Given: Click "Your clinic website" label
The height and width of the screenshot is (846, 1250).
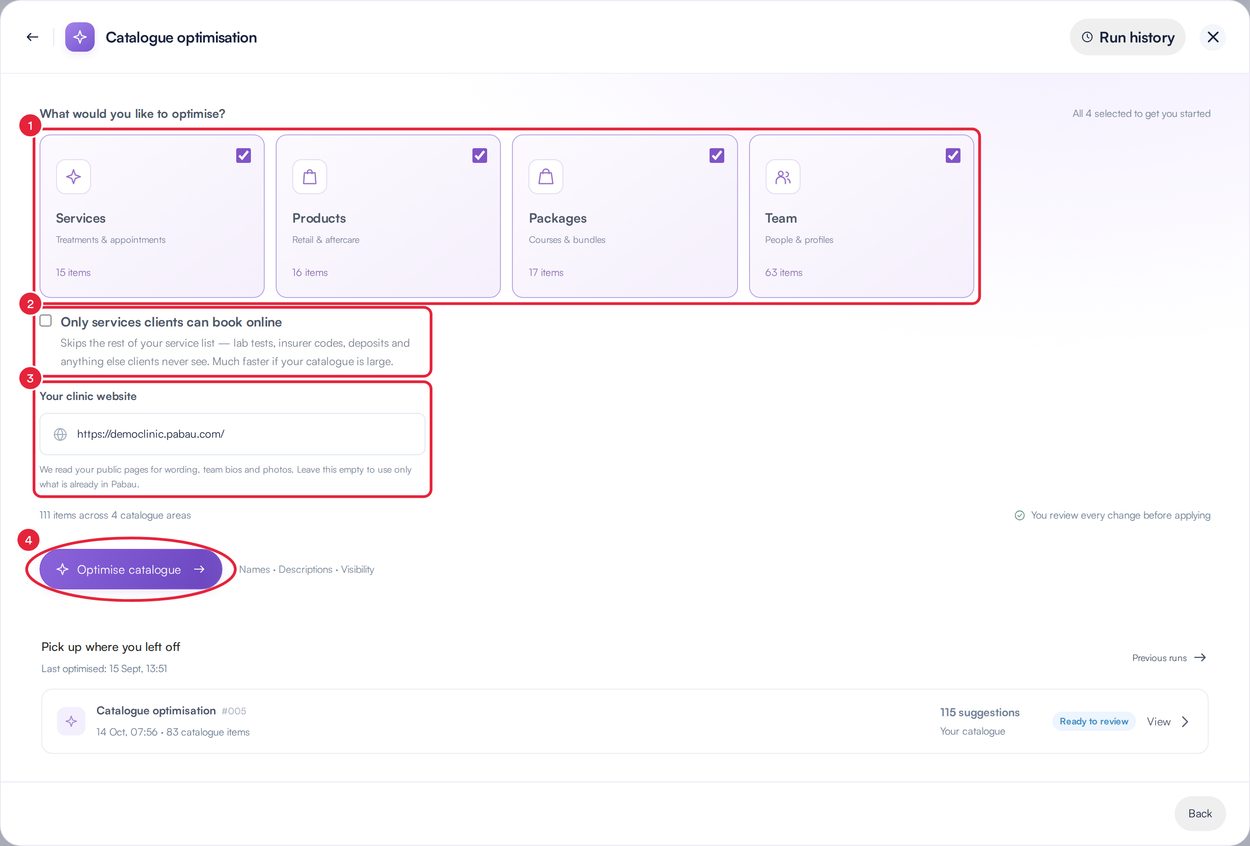Looking at the screenshot, I should click(x=88, y=396).
